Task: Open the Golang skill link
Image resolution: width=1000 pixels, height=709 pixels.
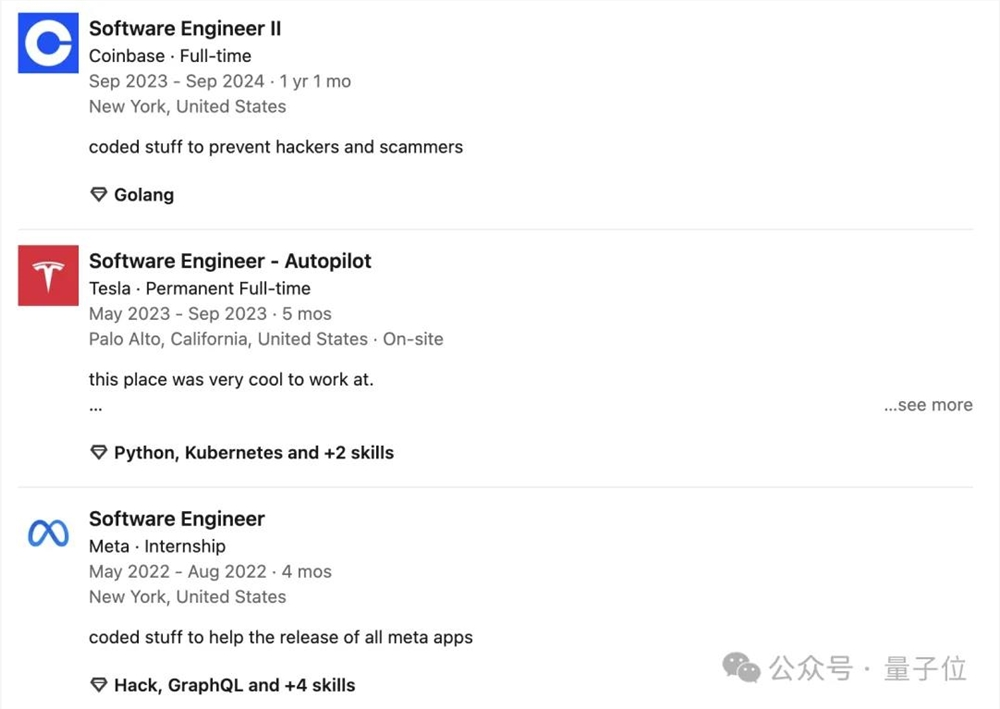Action: [144, 195]
